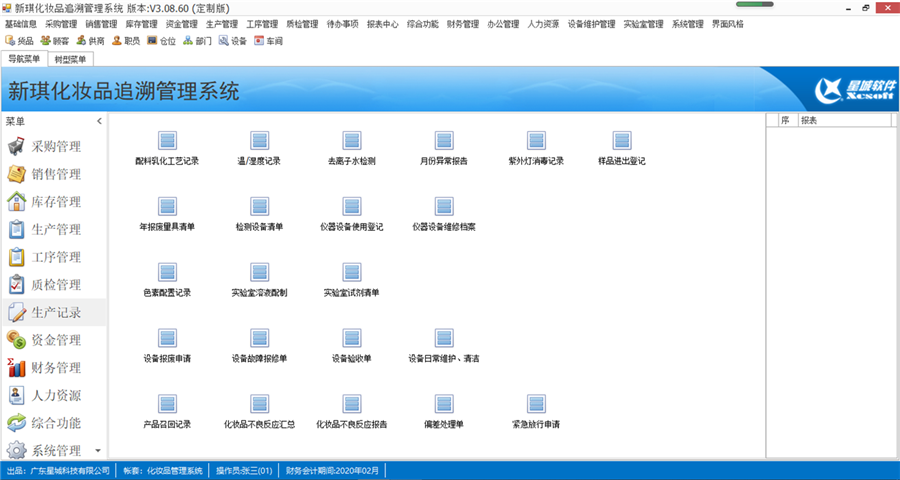Click 仓位 toolbar shortcut
This screenshot has height=480, width=900.
pos(162,41)
